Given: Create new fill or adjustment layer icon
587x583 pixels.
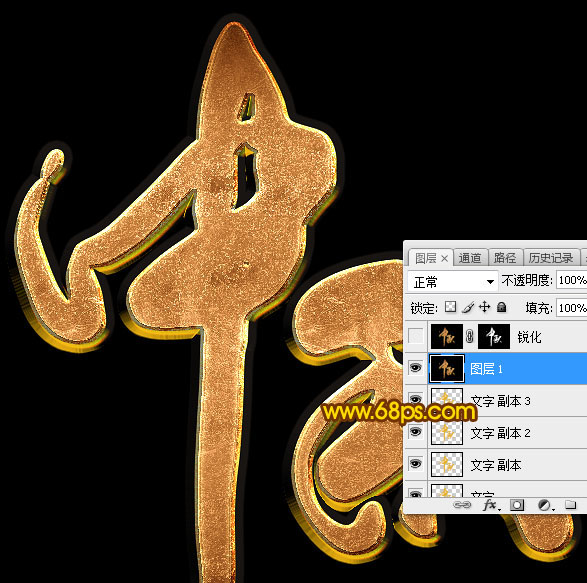Looking at the screenshot, I should [545, 505].
